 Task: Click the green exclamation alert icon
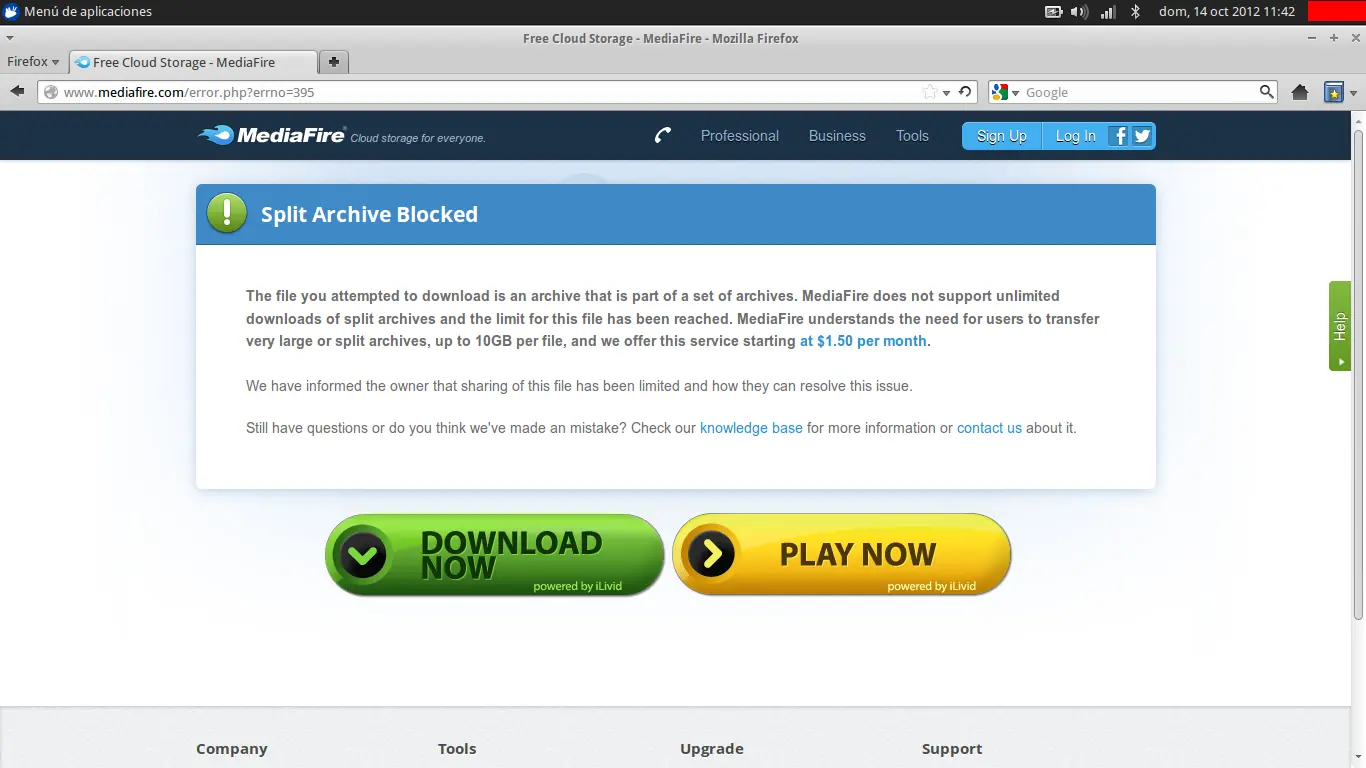(227, 213)
